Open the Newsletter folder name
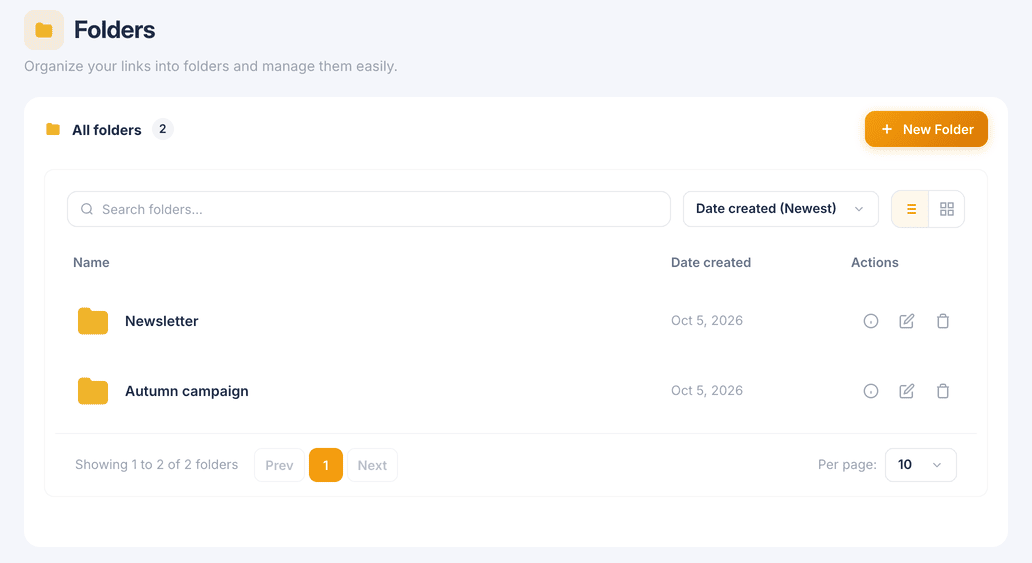 click(162, 321)
